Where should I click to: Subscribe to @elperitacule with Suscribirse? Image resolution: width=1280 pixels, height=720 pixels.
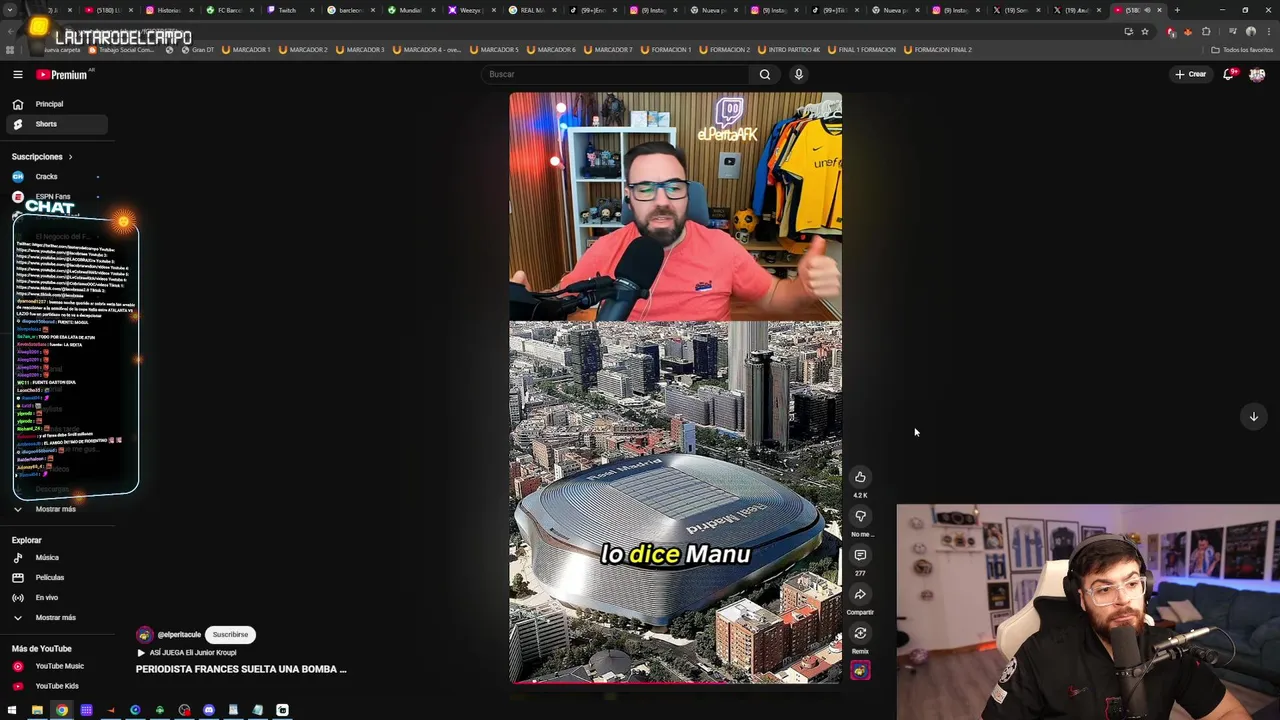(230, 634)
